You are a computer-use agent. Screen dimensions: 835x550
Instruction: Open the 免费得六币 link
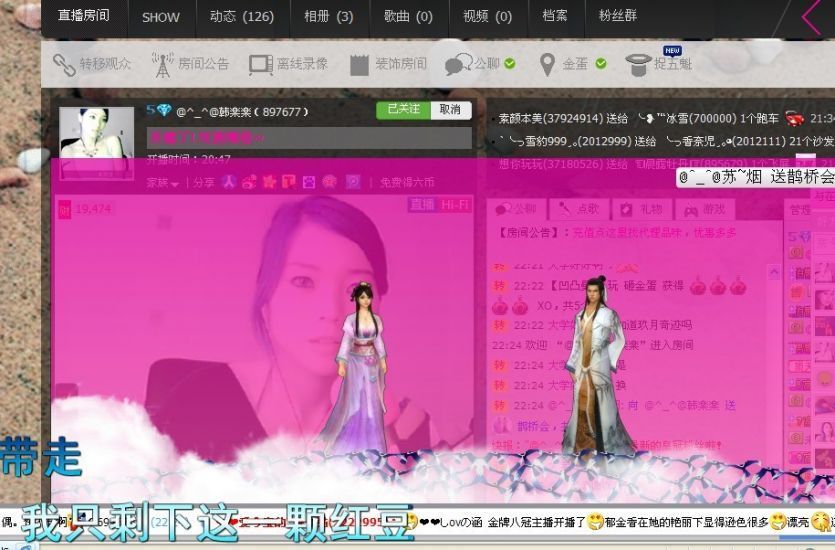(x=407, y=183)
